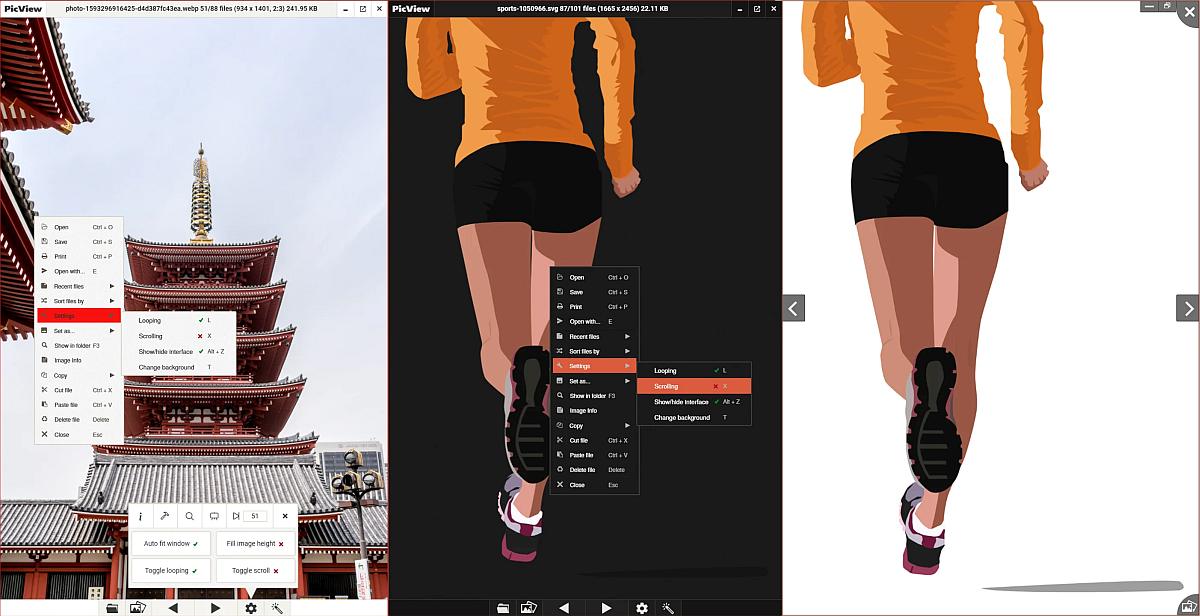
Task: Open the image info icon in settings popup
Action: (x=140, y=517)
